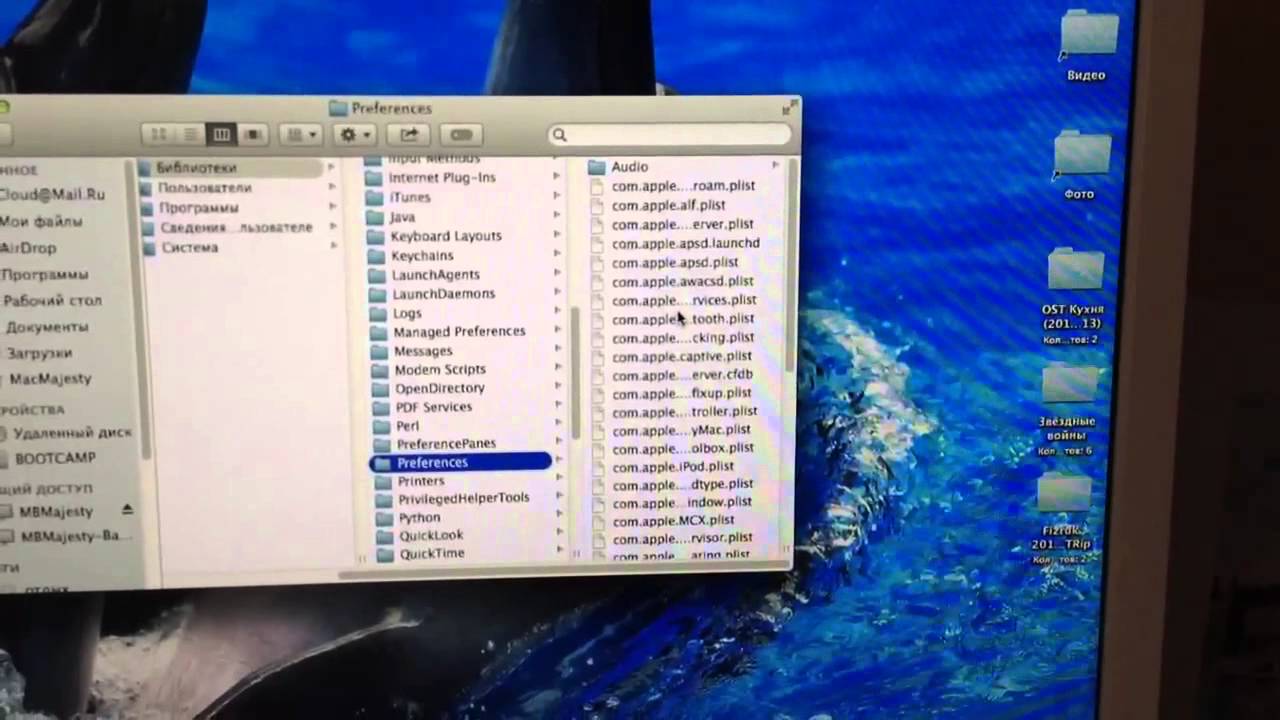The width and height of the screenshot is (1280, 720).
Task: Open the OST Кухня desktop folder
Action: pos(1073,296)
